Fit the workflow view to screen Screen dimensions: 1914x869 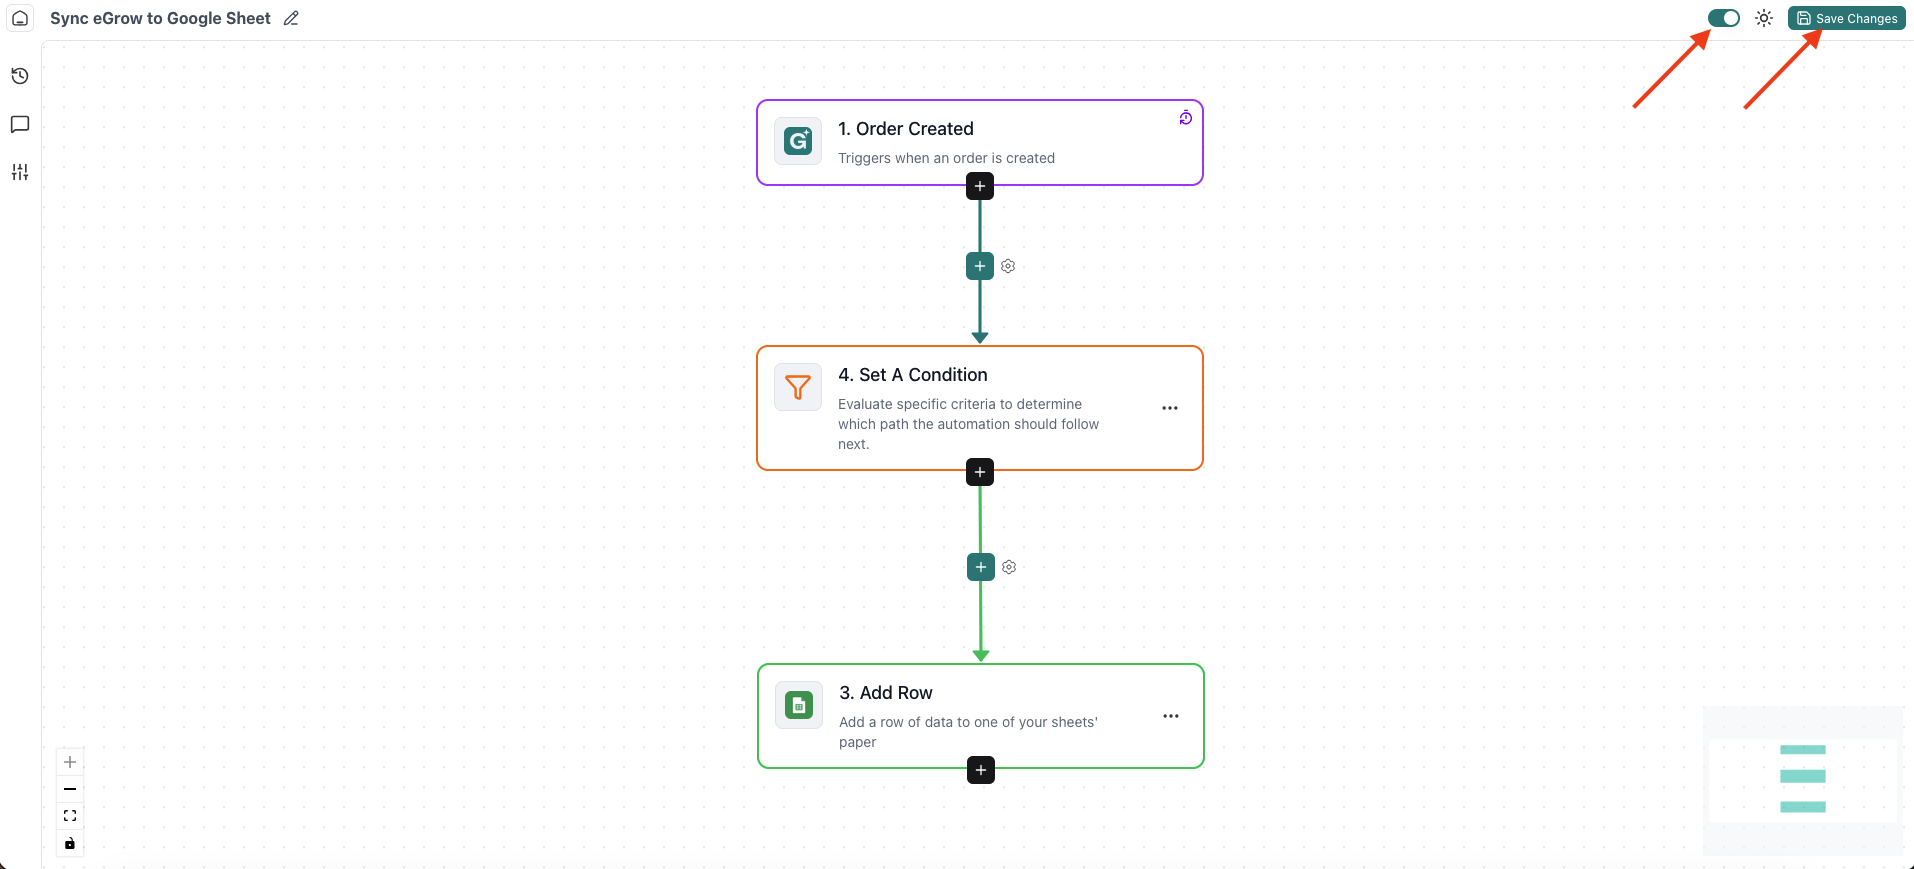[x=70, y=816]
